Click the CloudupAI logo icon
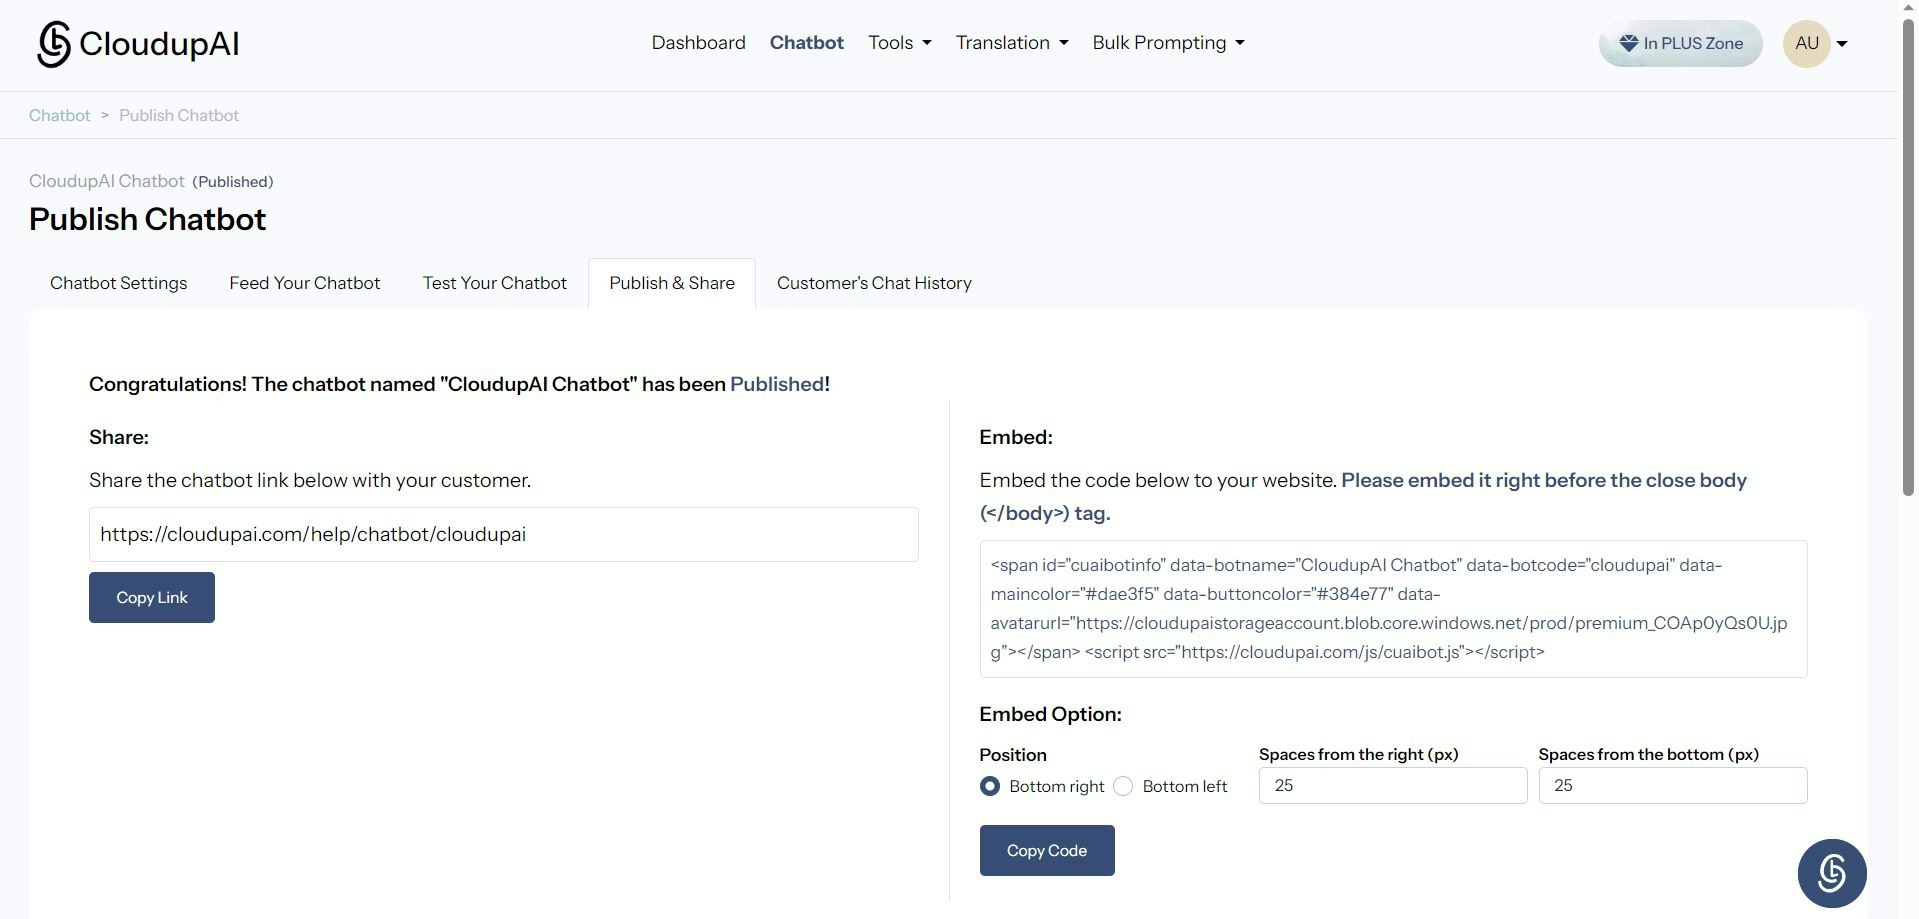This screenshot has height=919, width=1919. tap(54, 44)
